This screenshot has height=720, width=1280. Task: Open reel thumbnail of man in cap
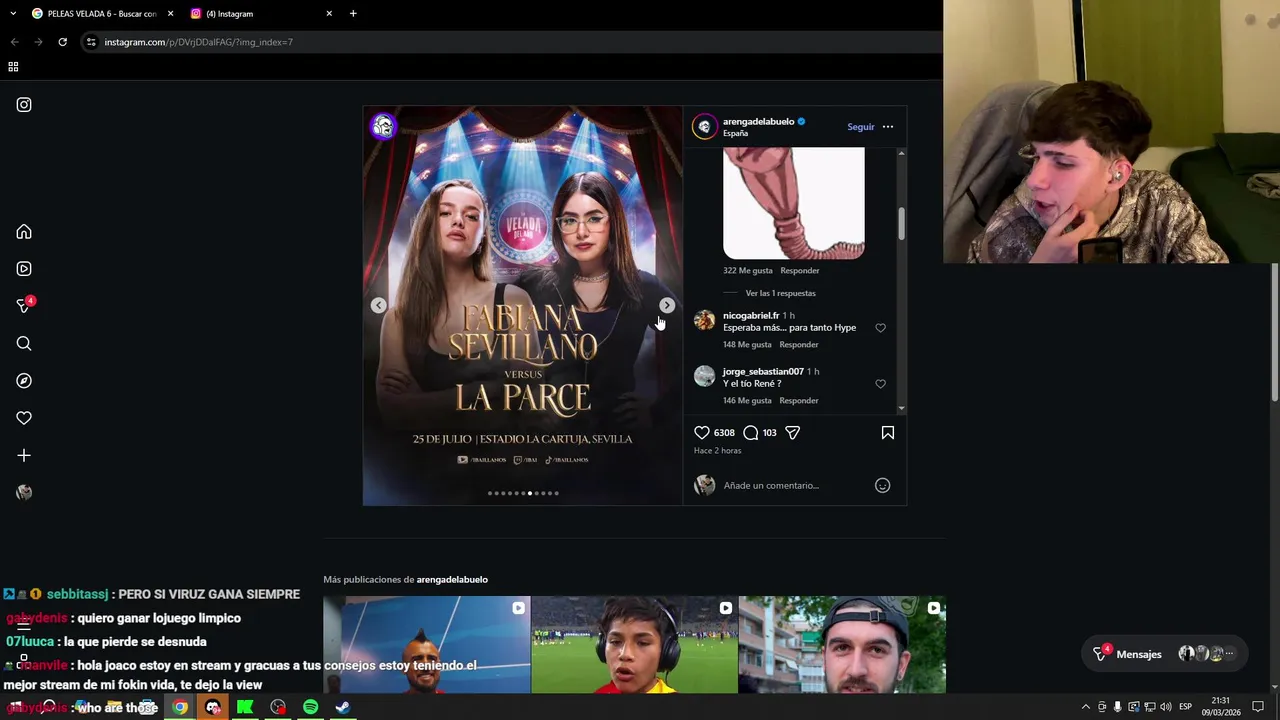point(842,645)
